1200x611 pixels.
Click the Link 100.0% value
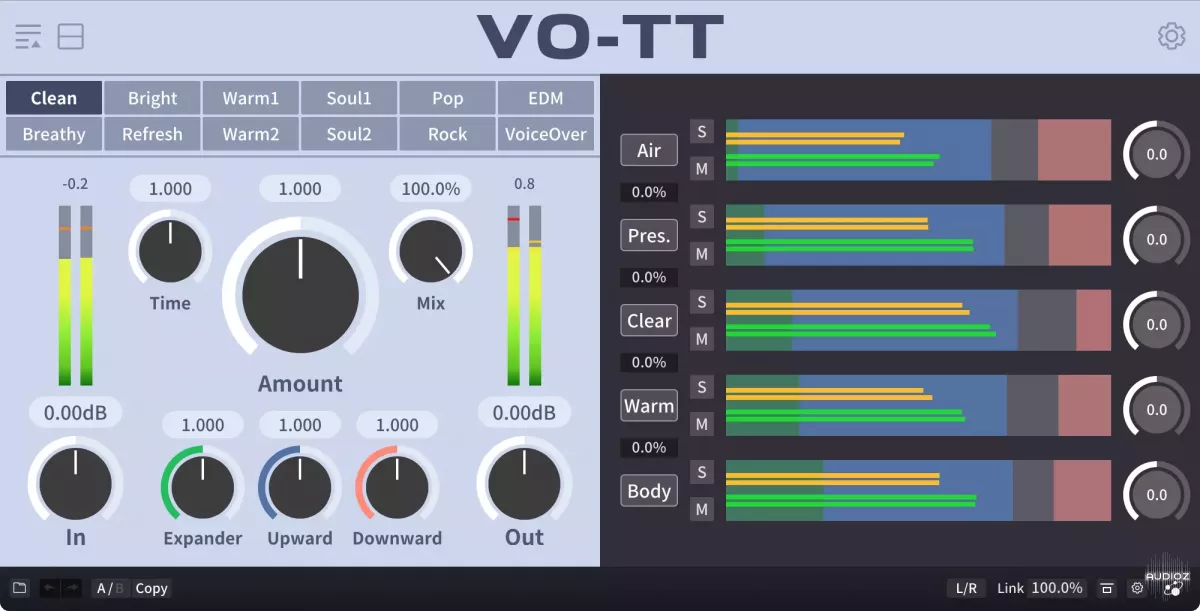(x=1057, y=588)
